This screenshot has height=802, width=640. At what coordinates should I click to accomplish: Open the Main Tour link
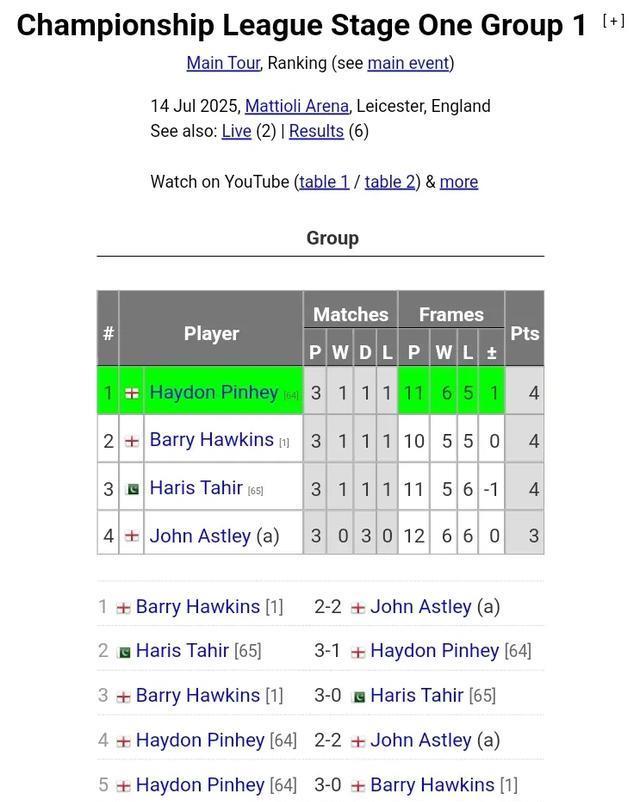(224, 63)
